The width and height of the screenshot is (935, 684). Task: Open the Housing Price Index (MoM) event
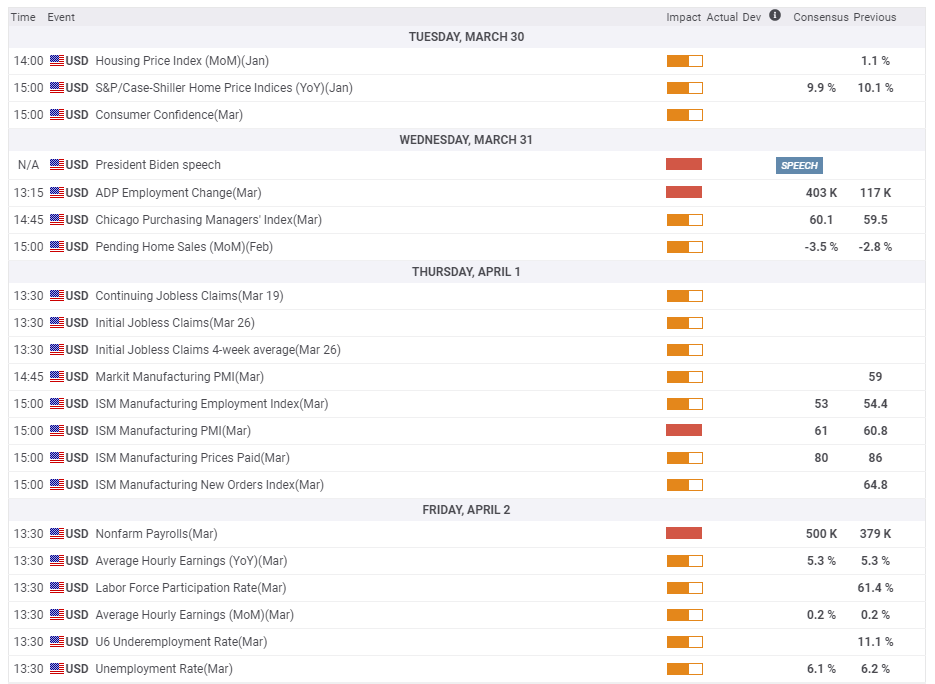(181, 61)
